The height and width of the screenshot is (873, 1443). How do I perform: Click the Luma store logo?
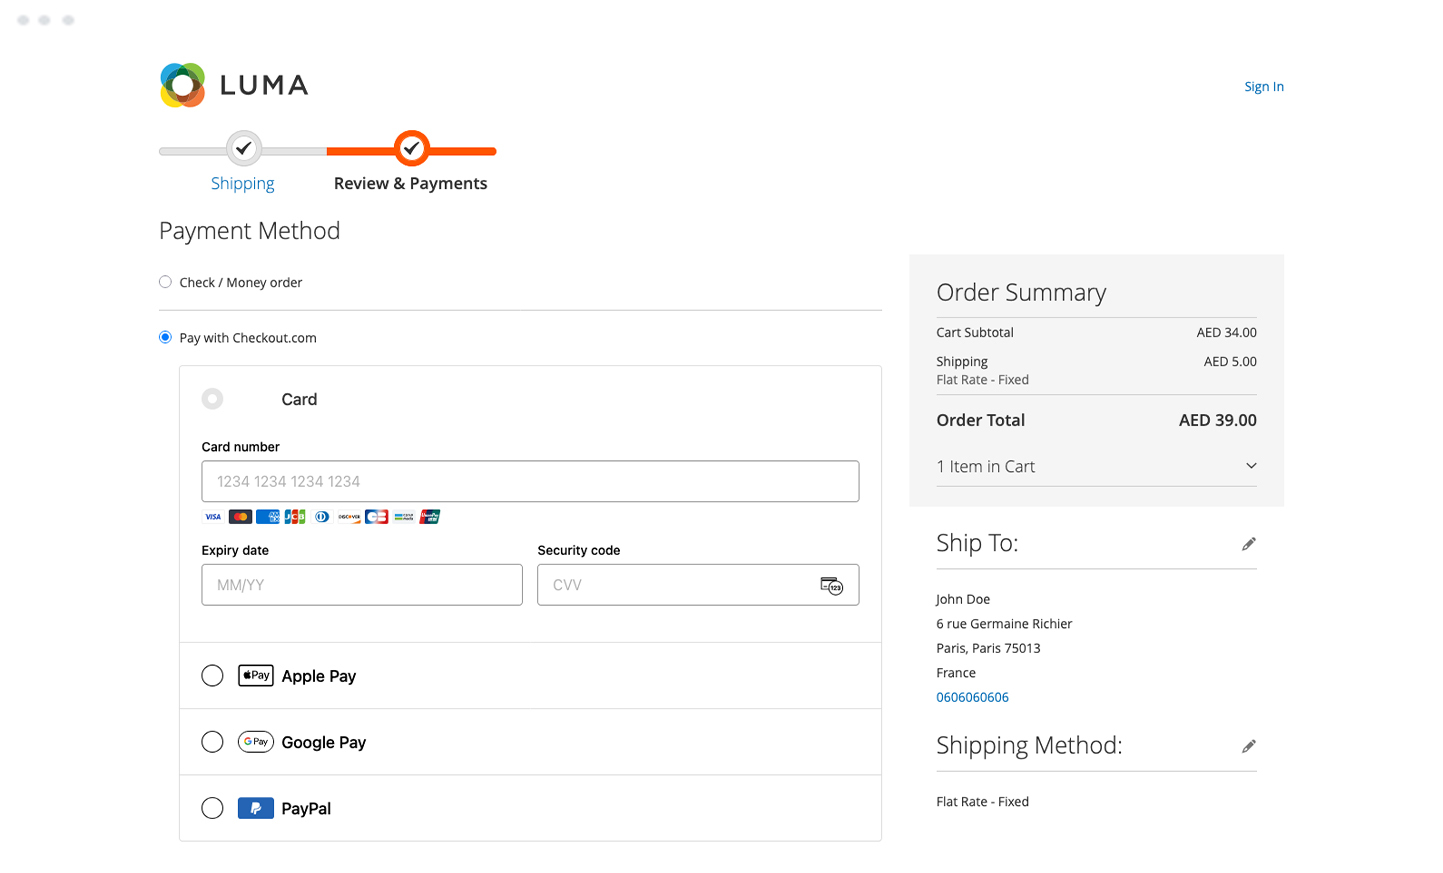point(233,85)
